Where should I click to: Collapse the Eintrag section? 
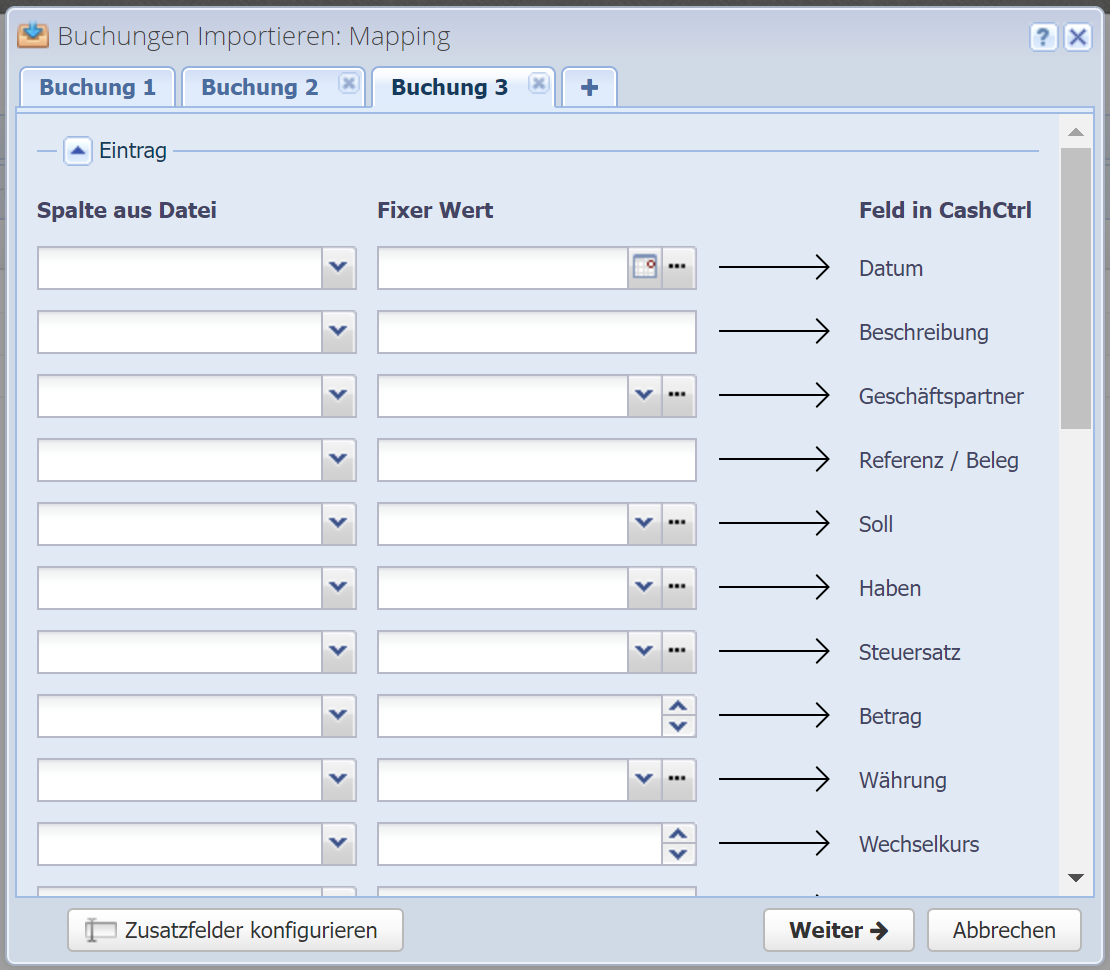(78, 152)
